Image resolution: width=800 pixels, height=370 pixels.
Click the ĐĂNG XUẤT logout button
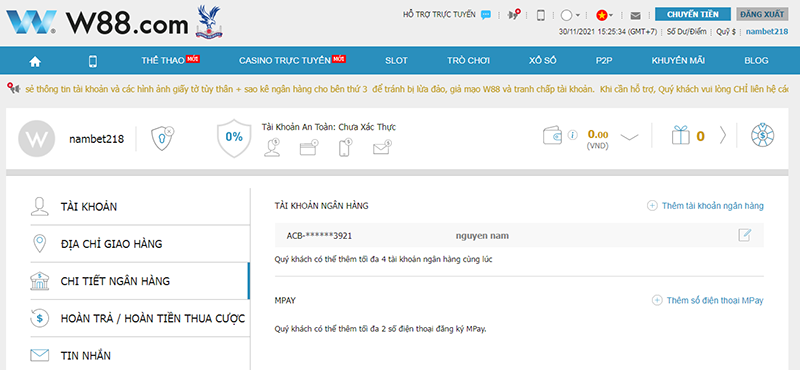click(x=762, y=14)
